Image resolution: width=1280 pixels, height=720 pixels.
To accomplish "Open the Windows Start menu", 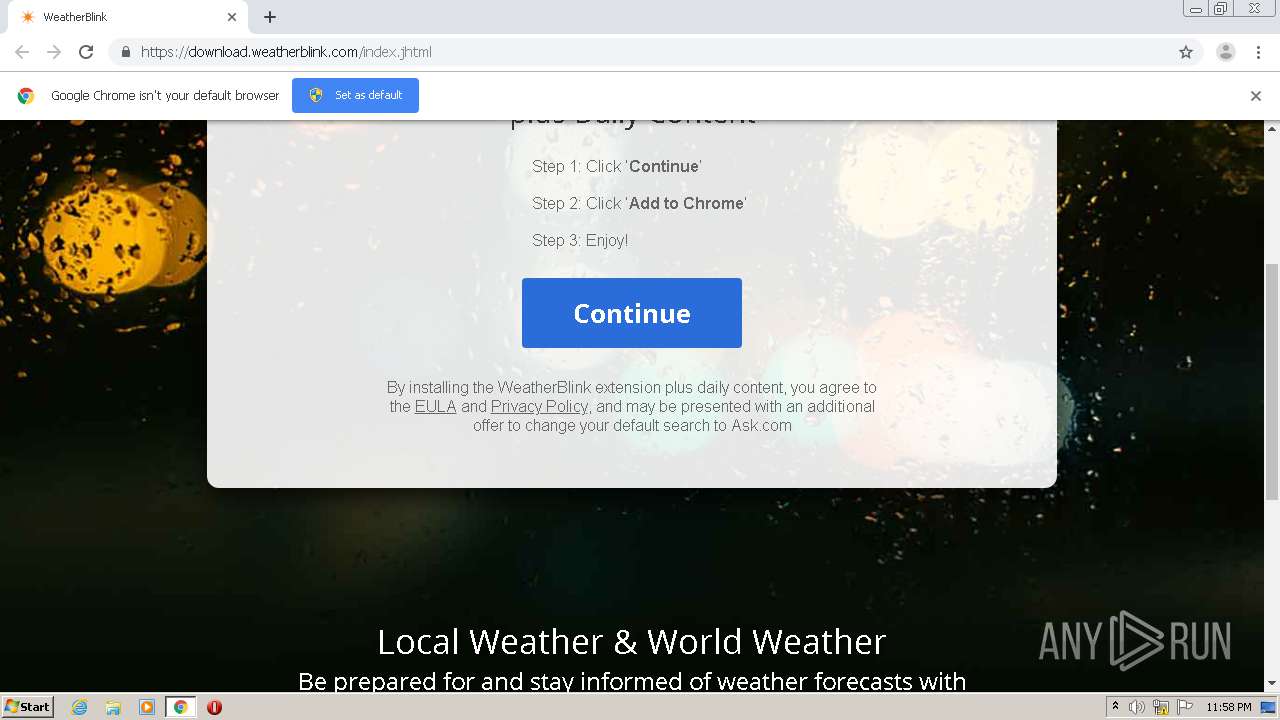I will click(28, 707).
